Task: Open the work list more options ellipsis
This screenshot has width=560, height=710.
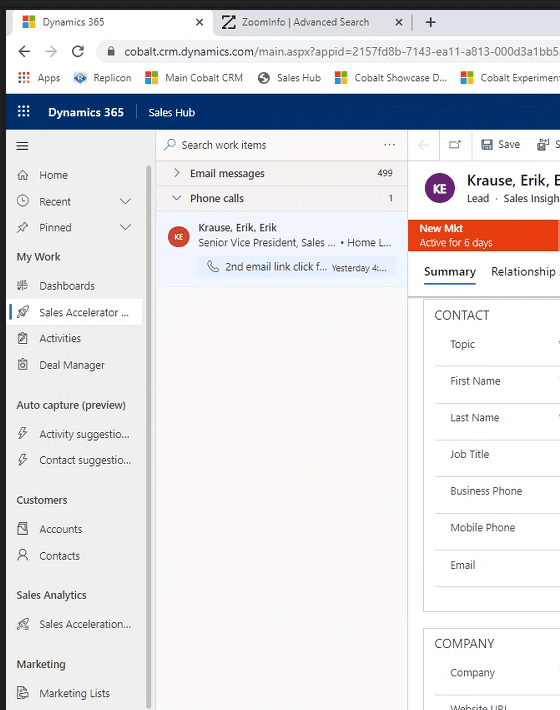Action: 389,145
